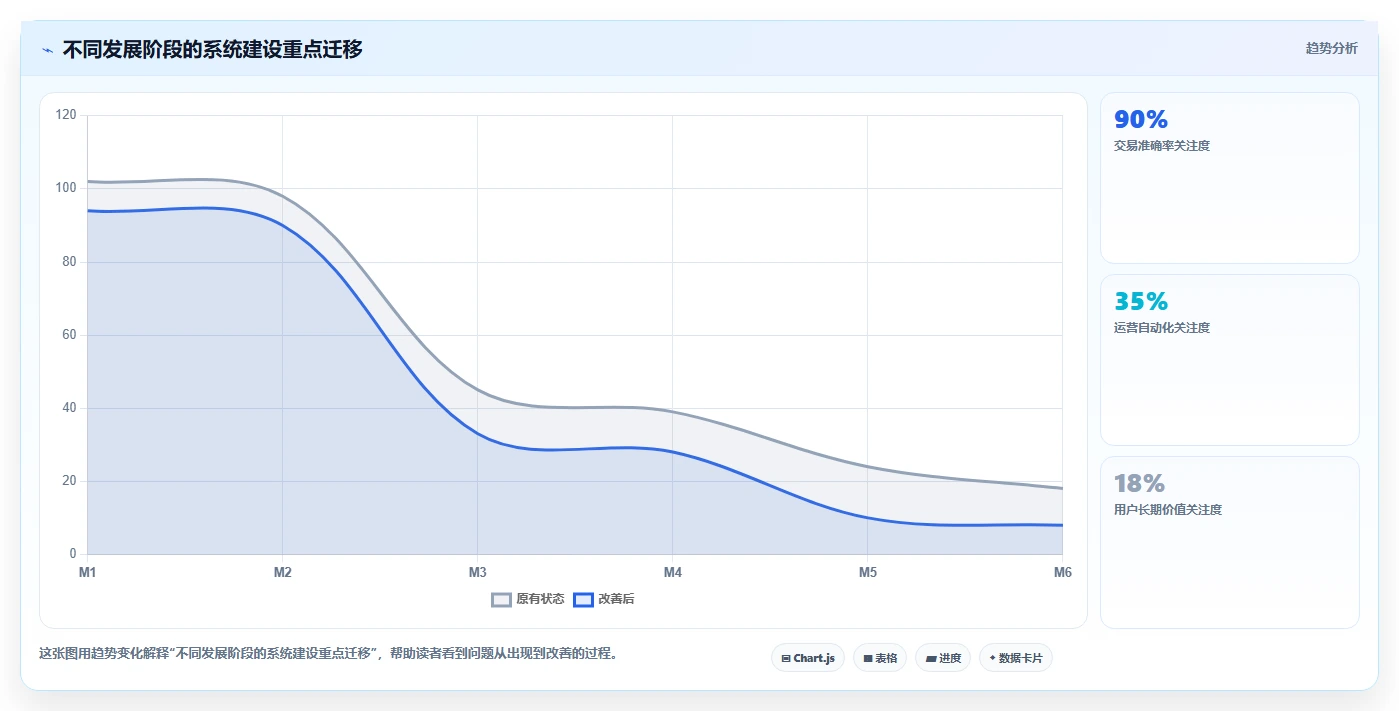Click the M5 axis label
Viewport: 1399px width, 711px height.
868,573
